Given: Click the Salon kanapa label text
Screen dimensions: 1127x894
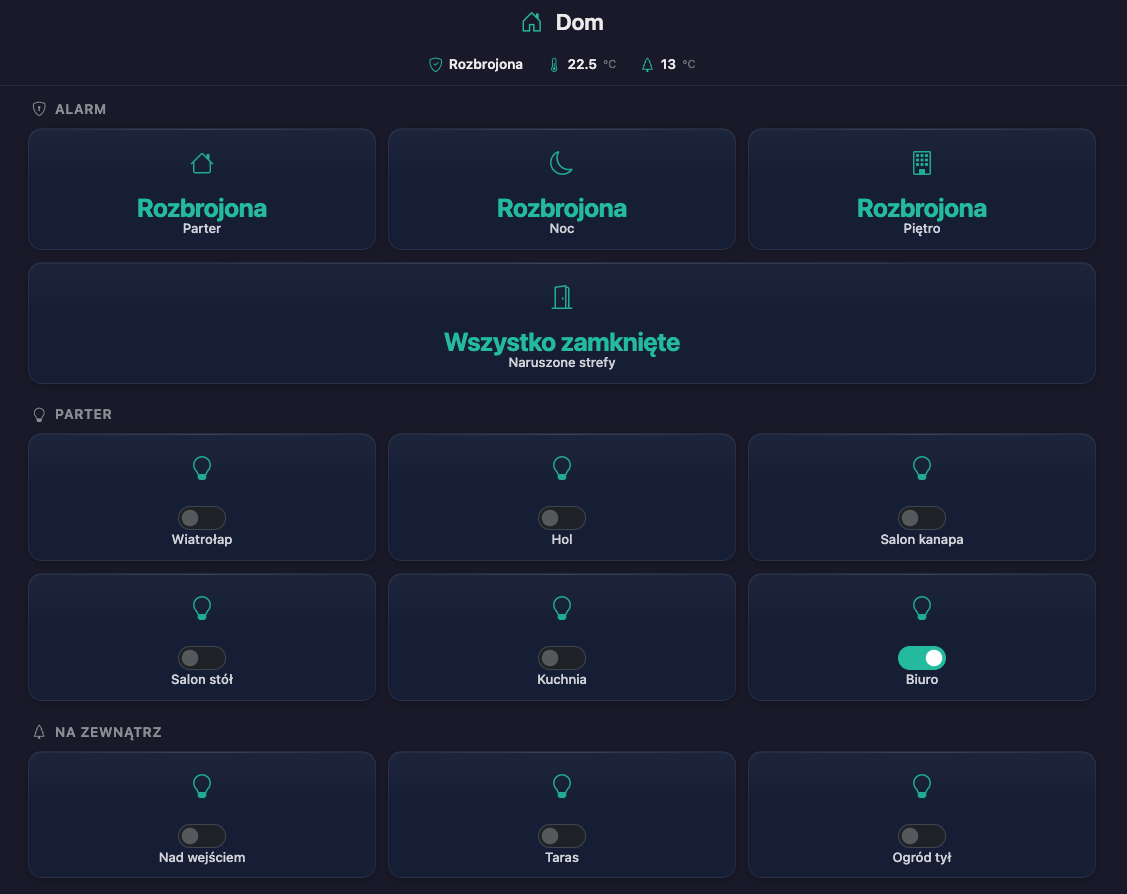Looking at the screenshot, I should pyautogui.click(x=921, y=540).
